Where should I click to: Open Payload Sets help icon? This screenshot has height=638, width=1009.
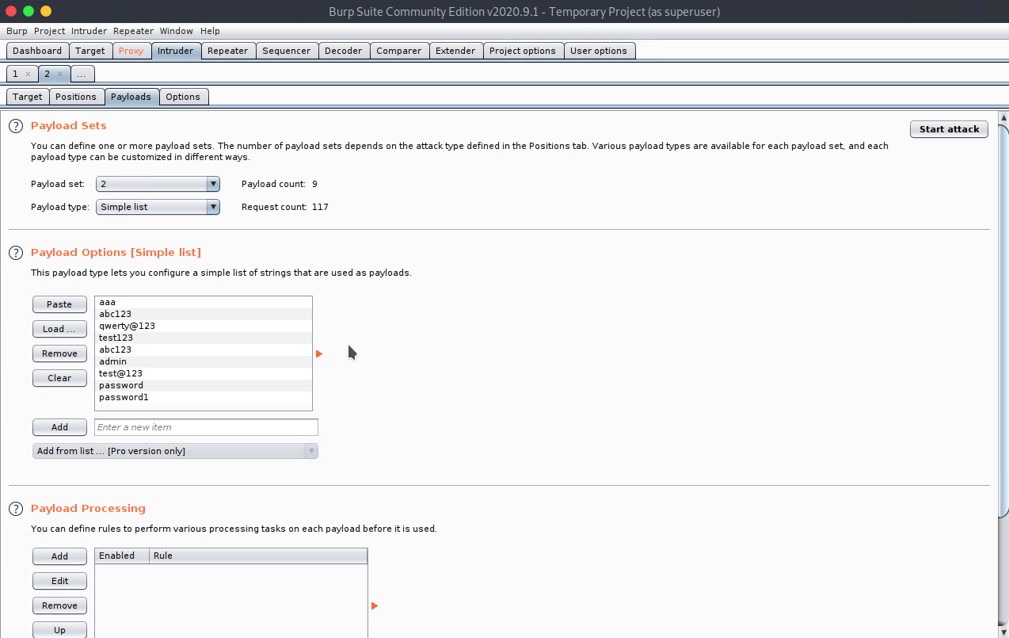pos(16,126)
